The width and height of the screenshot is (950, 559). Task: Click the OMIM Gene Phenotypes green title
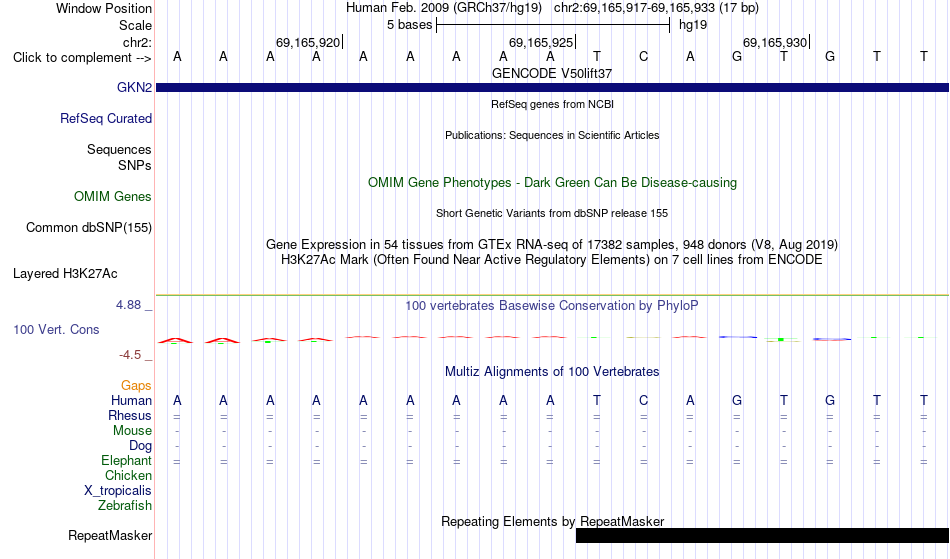point(552,182)
